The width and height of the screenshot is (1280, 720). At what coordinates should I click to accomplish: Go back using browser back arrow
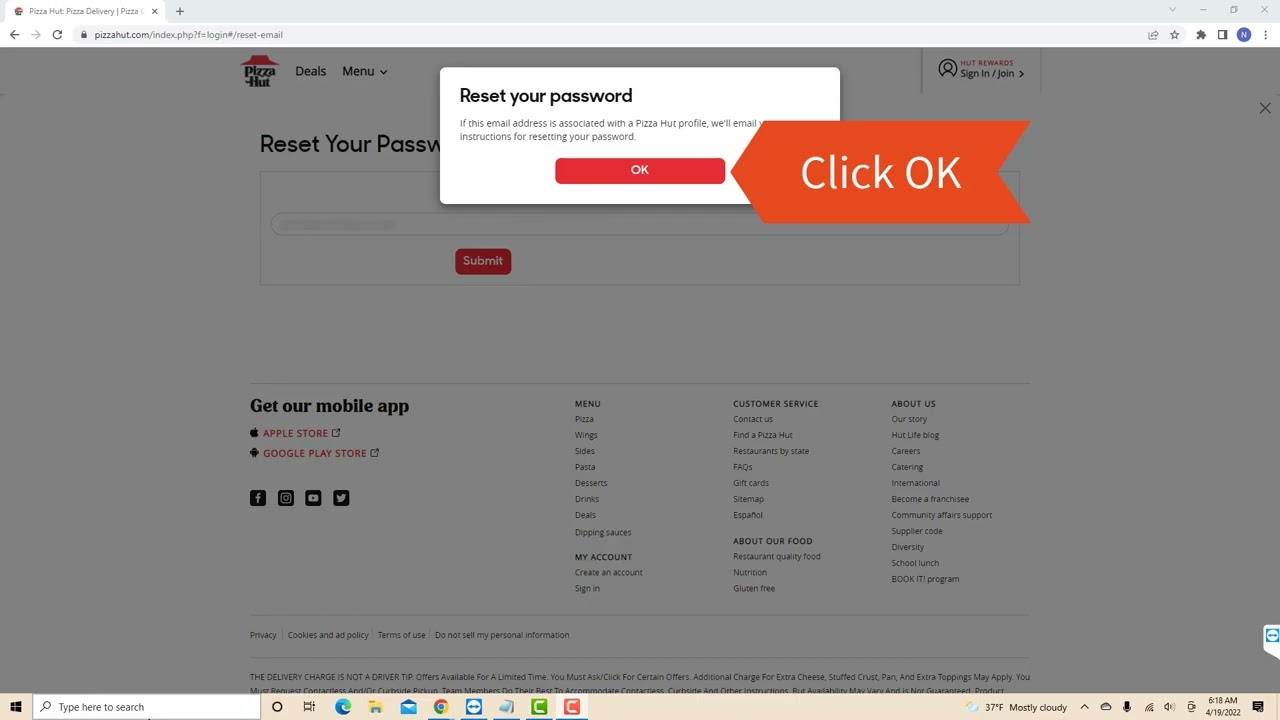pos(14,35)
